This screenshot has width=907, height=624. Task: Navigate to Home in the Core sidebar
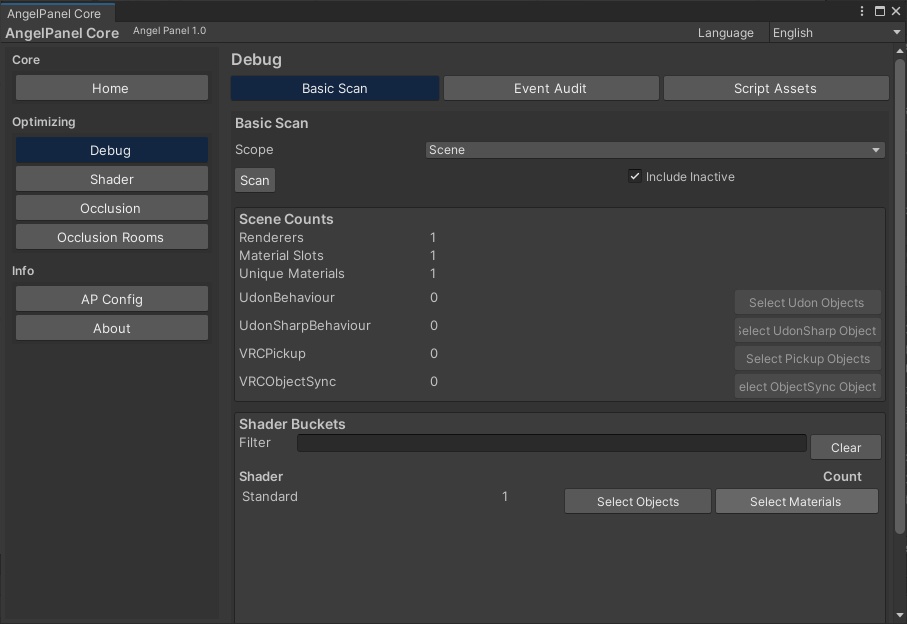coord(111,88)
